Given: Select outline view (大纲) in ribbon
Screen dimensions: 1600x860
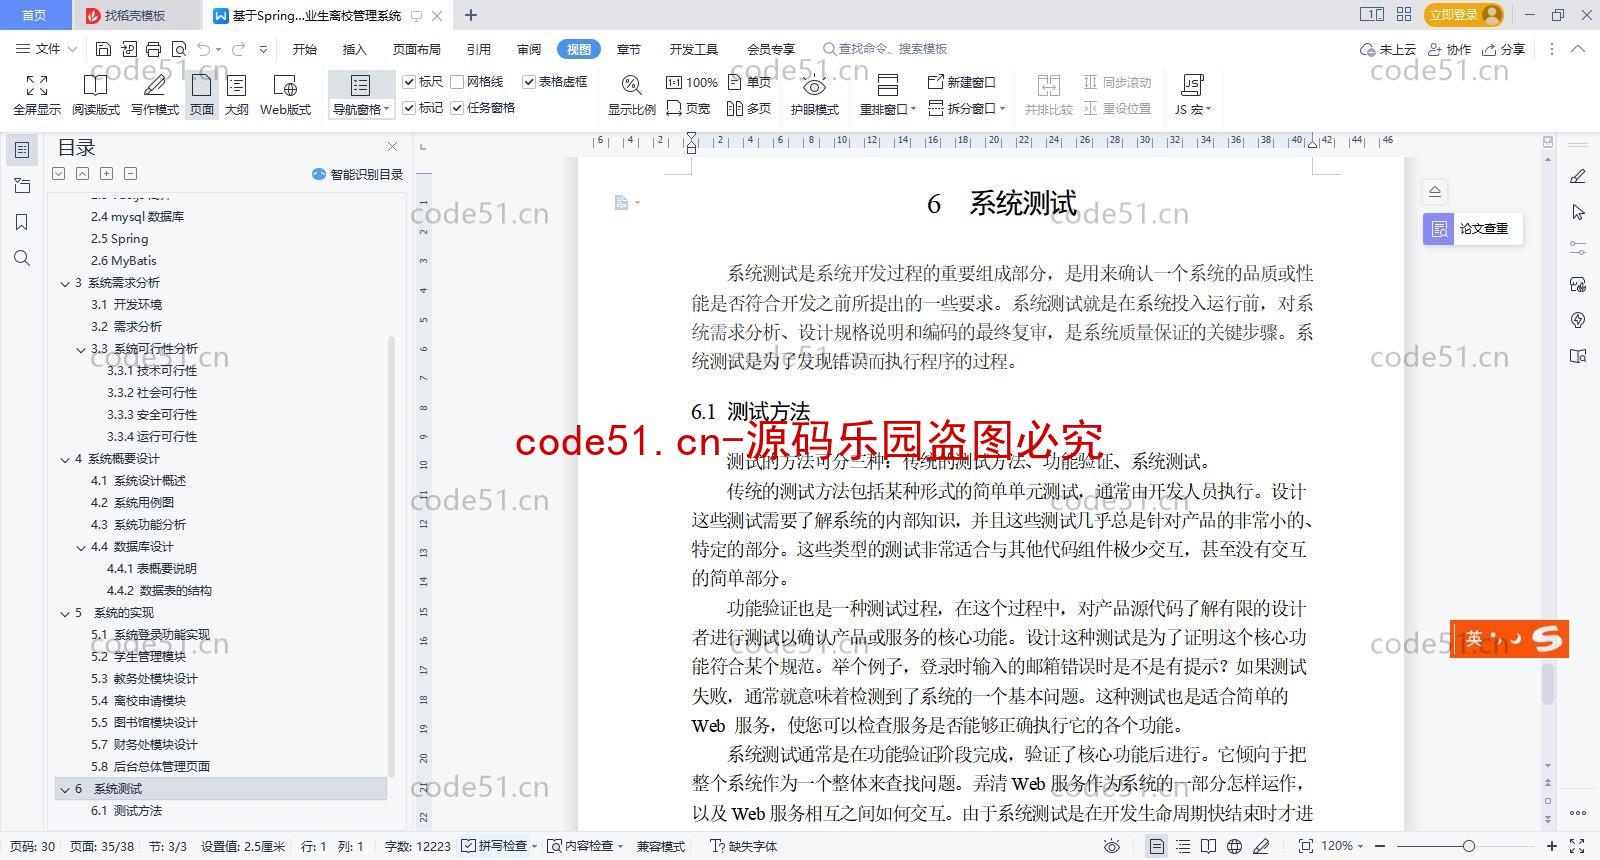Looking at the screenshot, I should click(237, 95).
